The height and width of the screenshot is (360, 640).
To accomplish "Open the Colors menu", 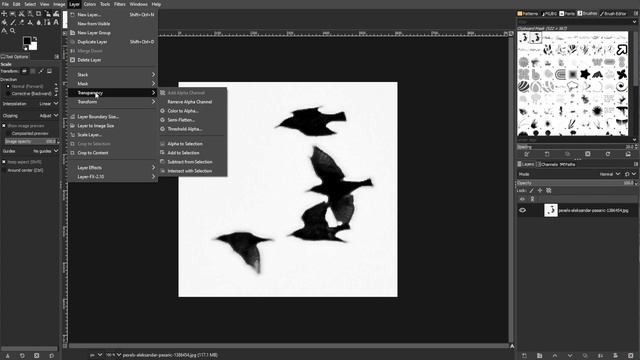I will [x=90, y=4].
